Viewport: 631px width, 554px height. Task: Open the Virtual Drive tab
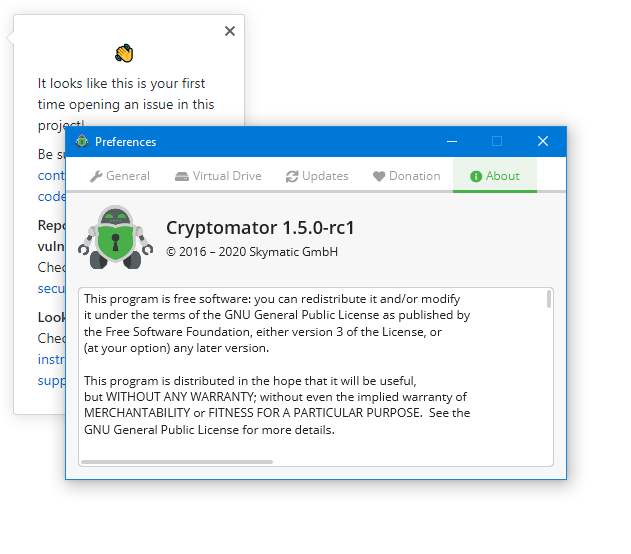218,176
